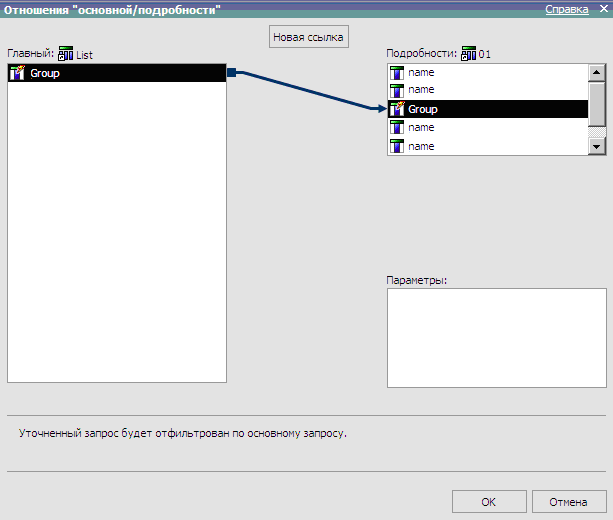
Task: Click the scrollbar thumb of Подробности list
Action: point(597,103)
